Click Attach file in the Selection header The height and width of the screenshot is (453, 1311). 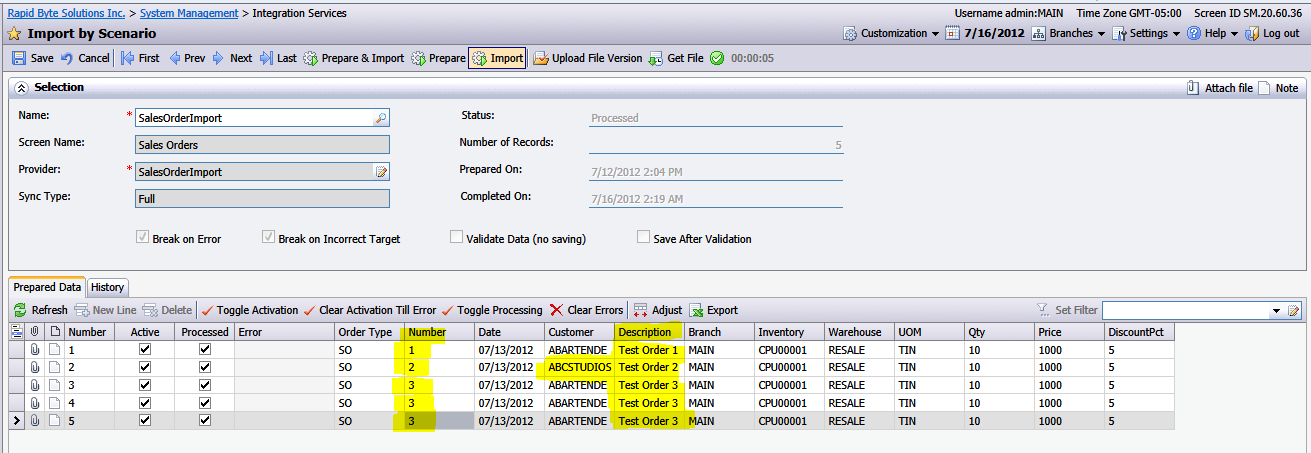point(1219,88)
